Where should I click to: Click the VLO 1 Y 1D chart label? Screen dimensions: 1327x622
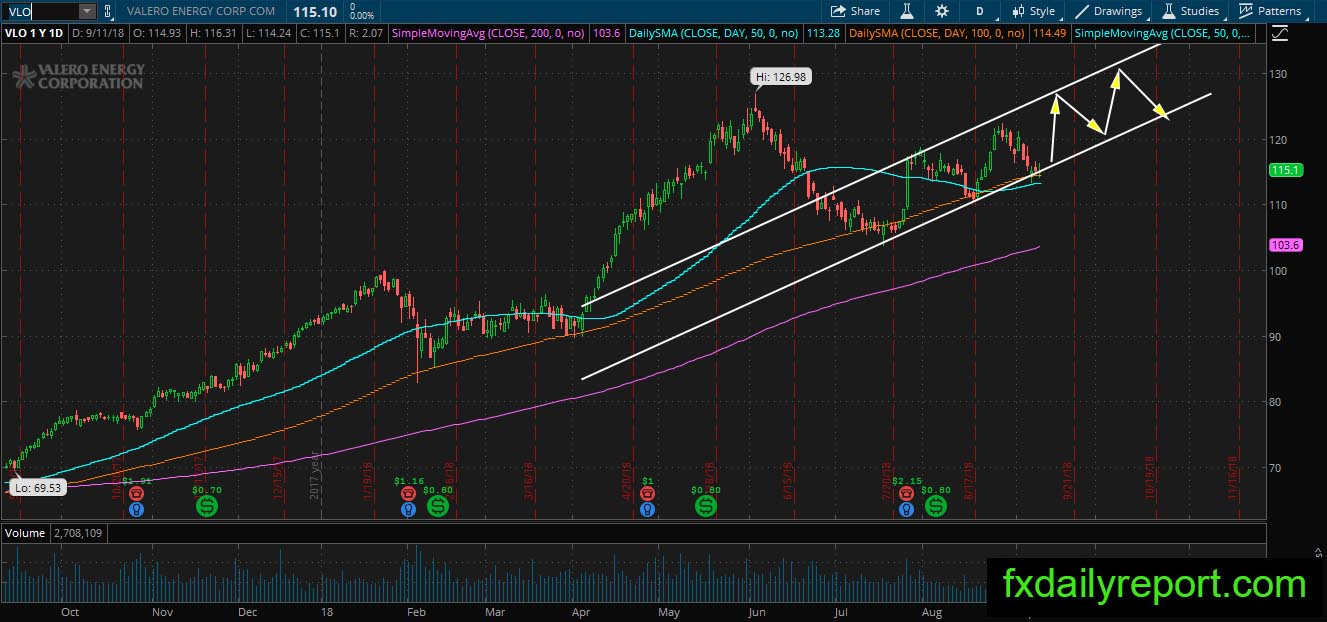[36, 33]
